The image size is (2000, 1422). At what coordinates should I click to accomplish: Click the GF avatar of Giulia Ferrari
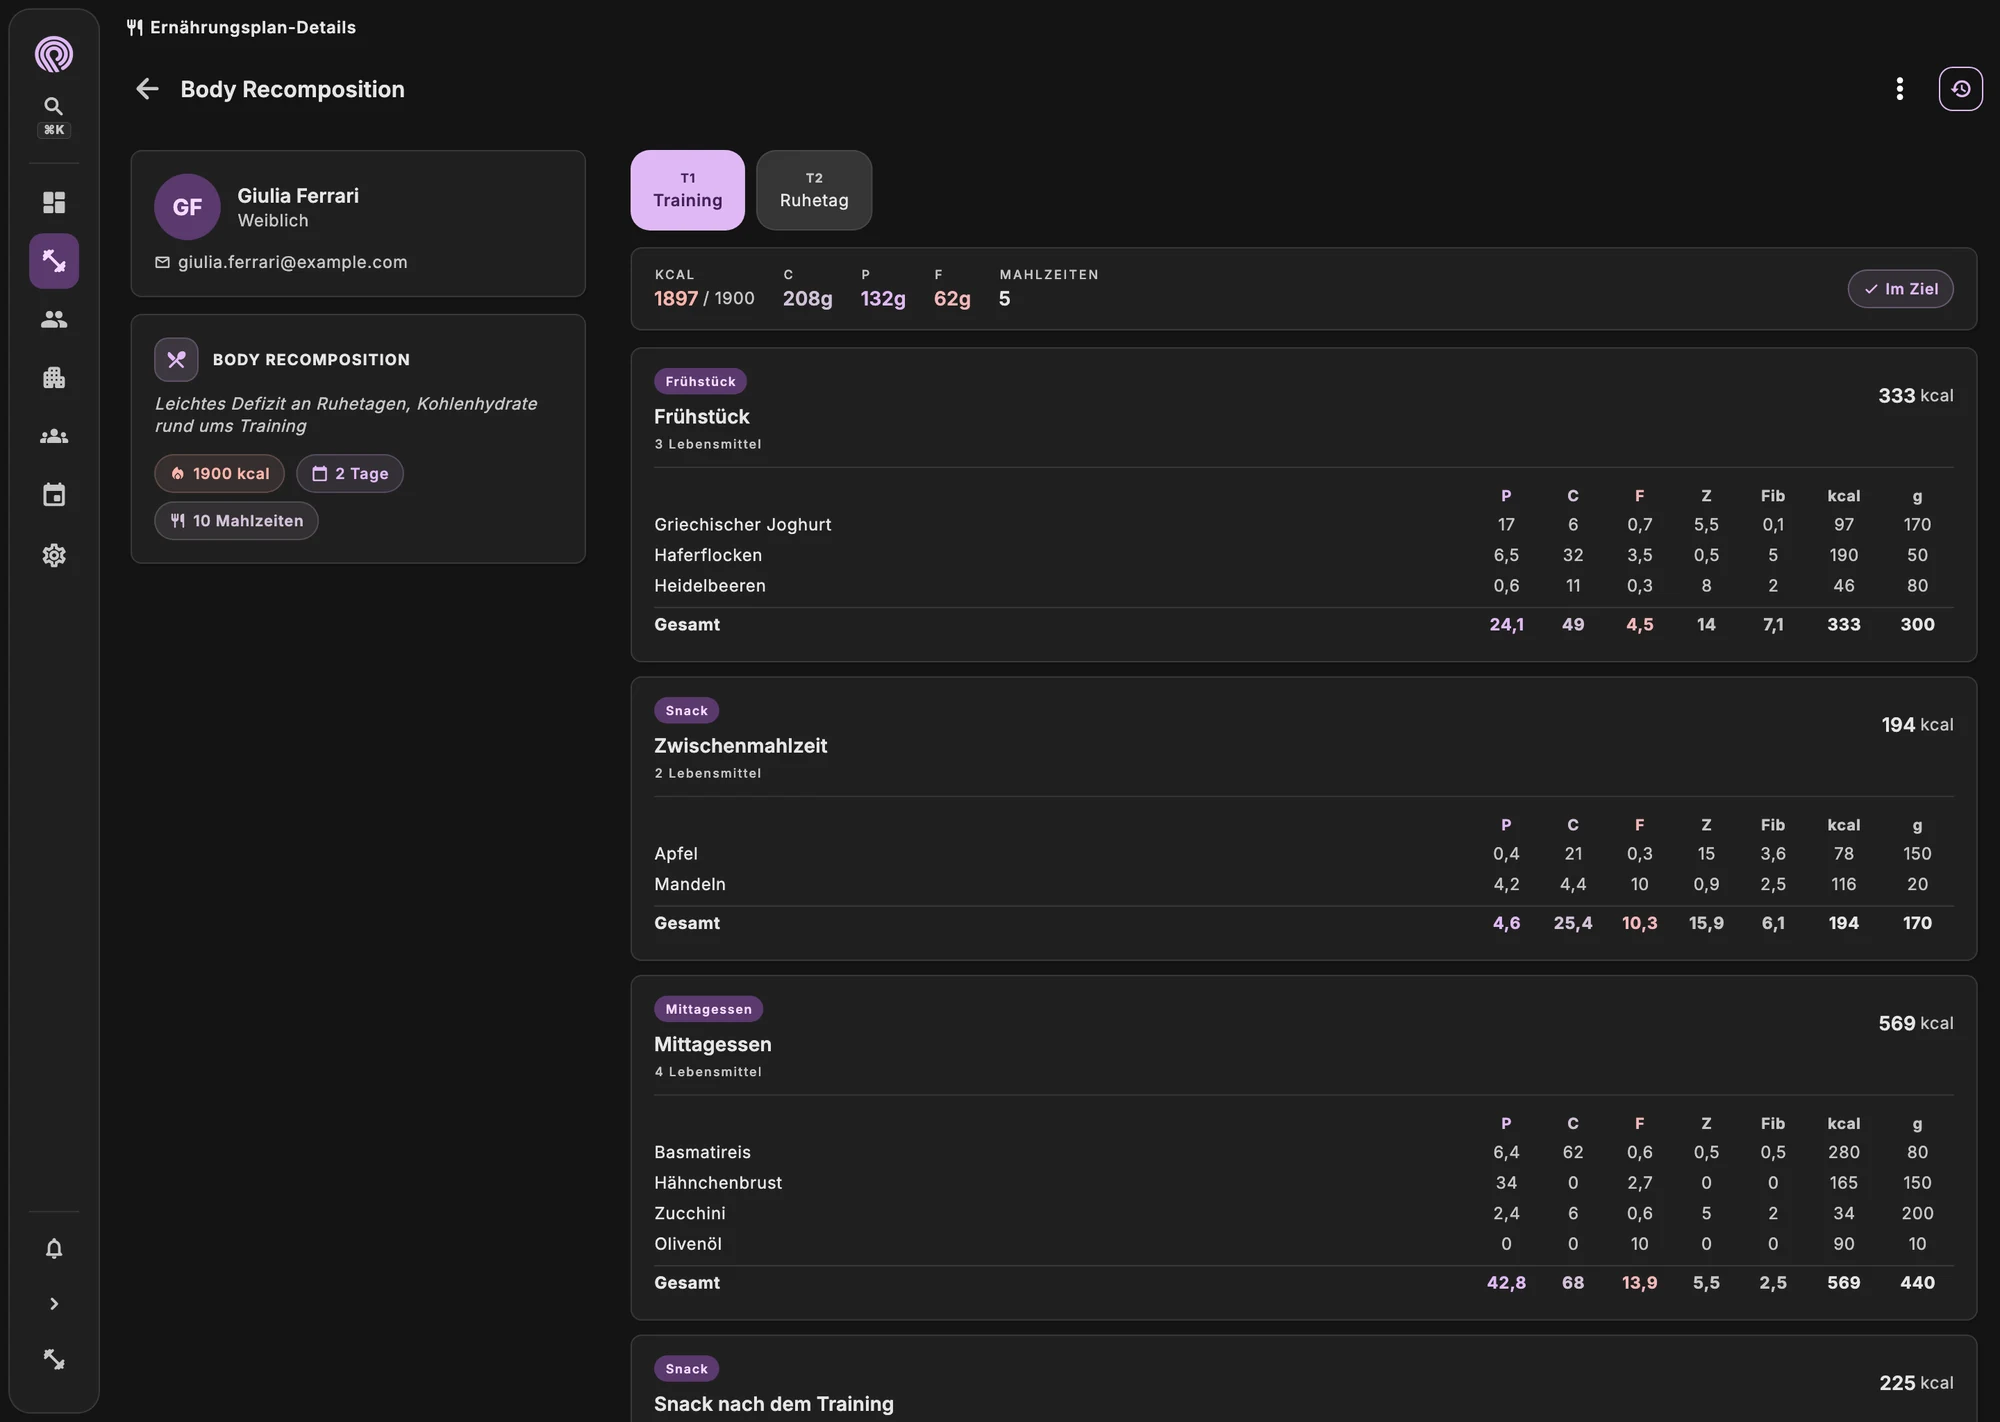[x=187, y=207]
